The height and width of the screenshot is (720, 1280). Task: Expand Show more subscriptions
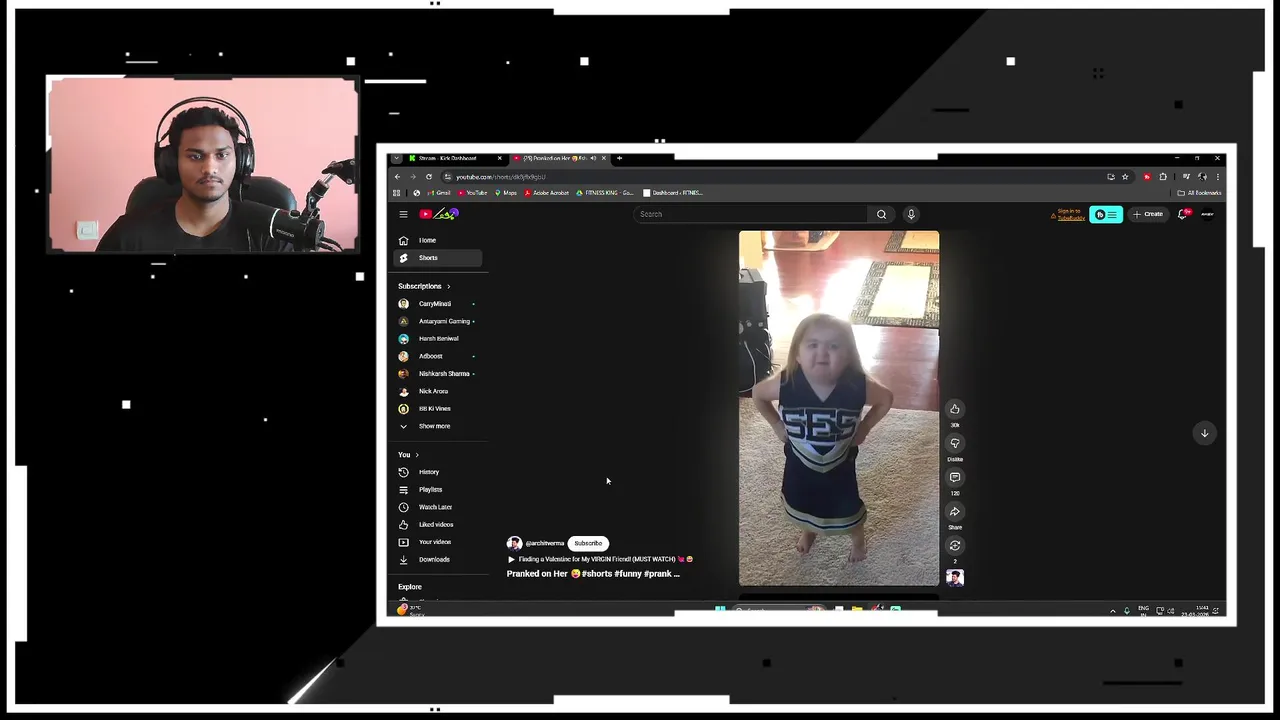[x=438, y=426]
